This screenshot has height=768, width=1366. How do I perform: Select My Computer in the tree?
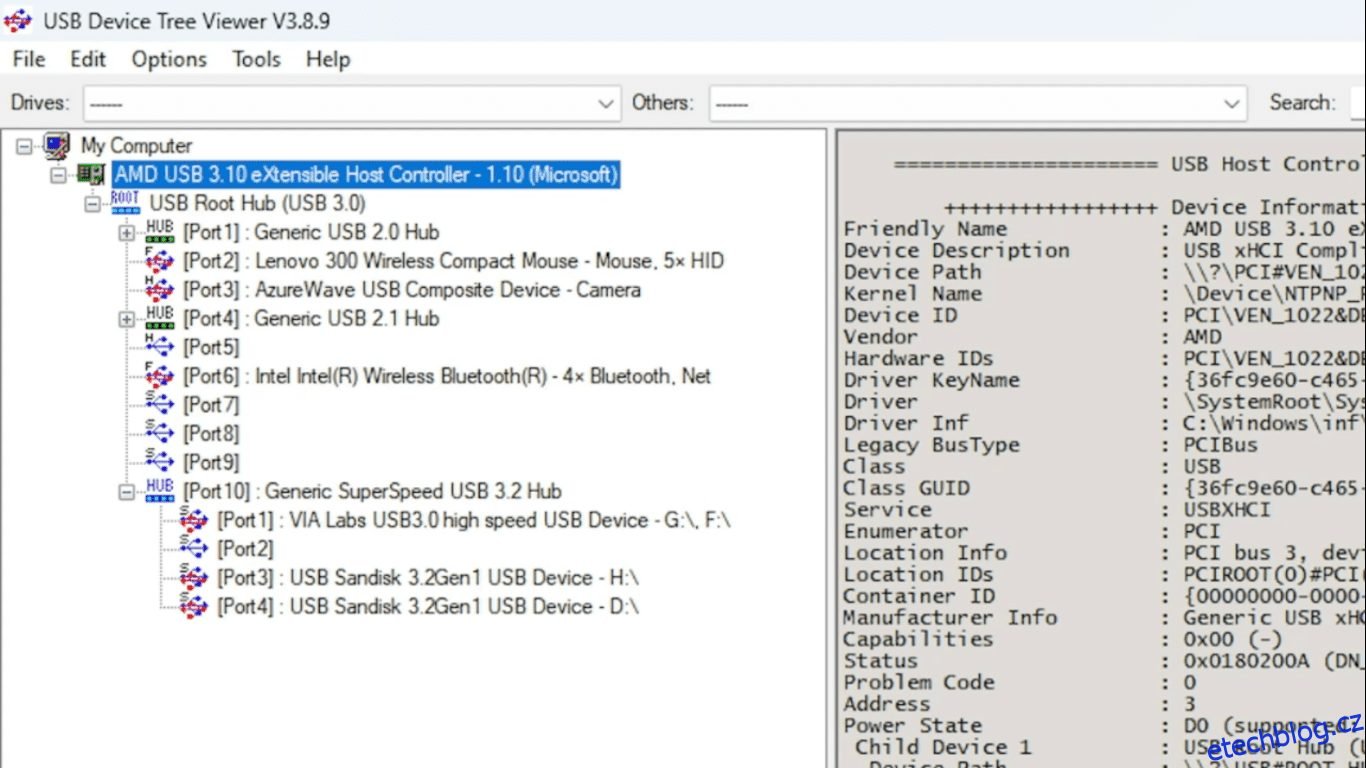[x=136, y=146]
